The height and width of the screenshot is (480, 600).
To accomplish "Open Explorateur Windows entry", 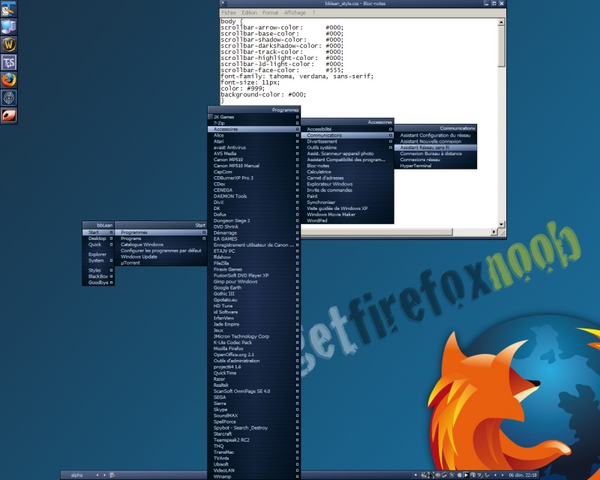I will pyautogui.click(x=347, y=184).
